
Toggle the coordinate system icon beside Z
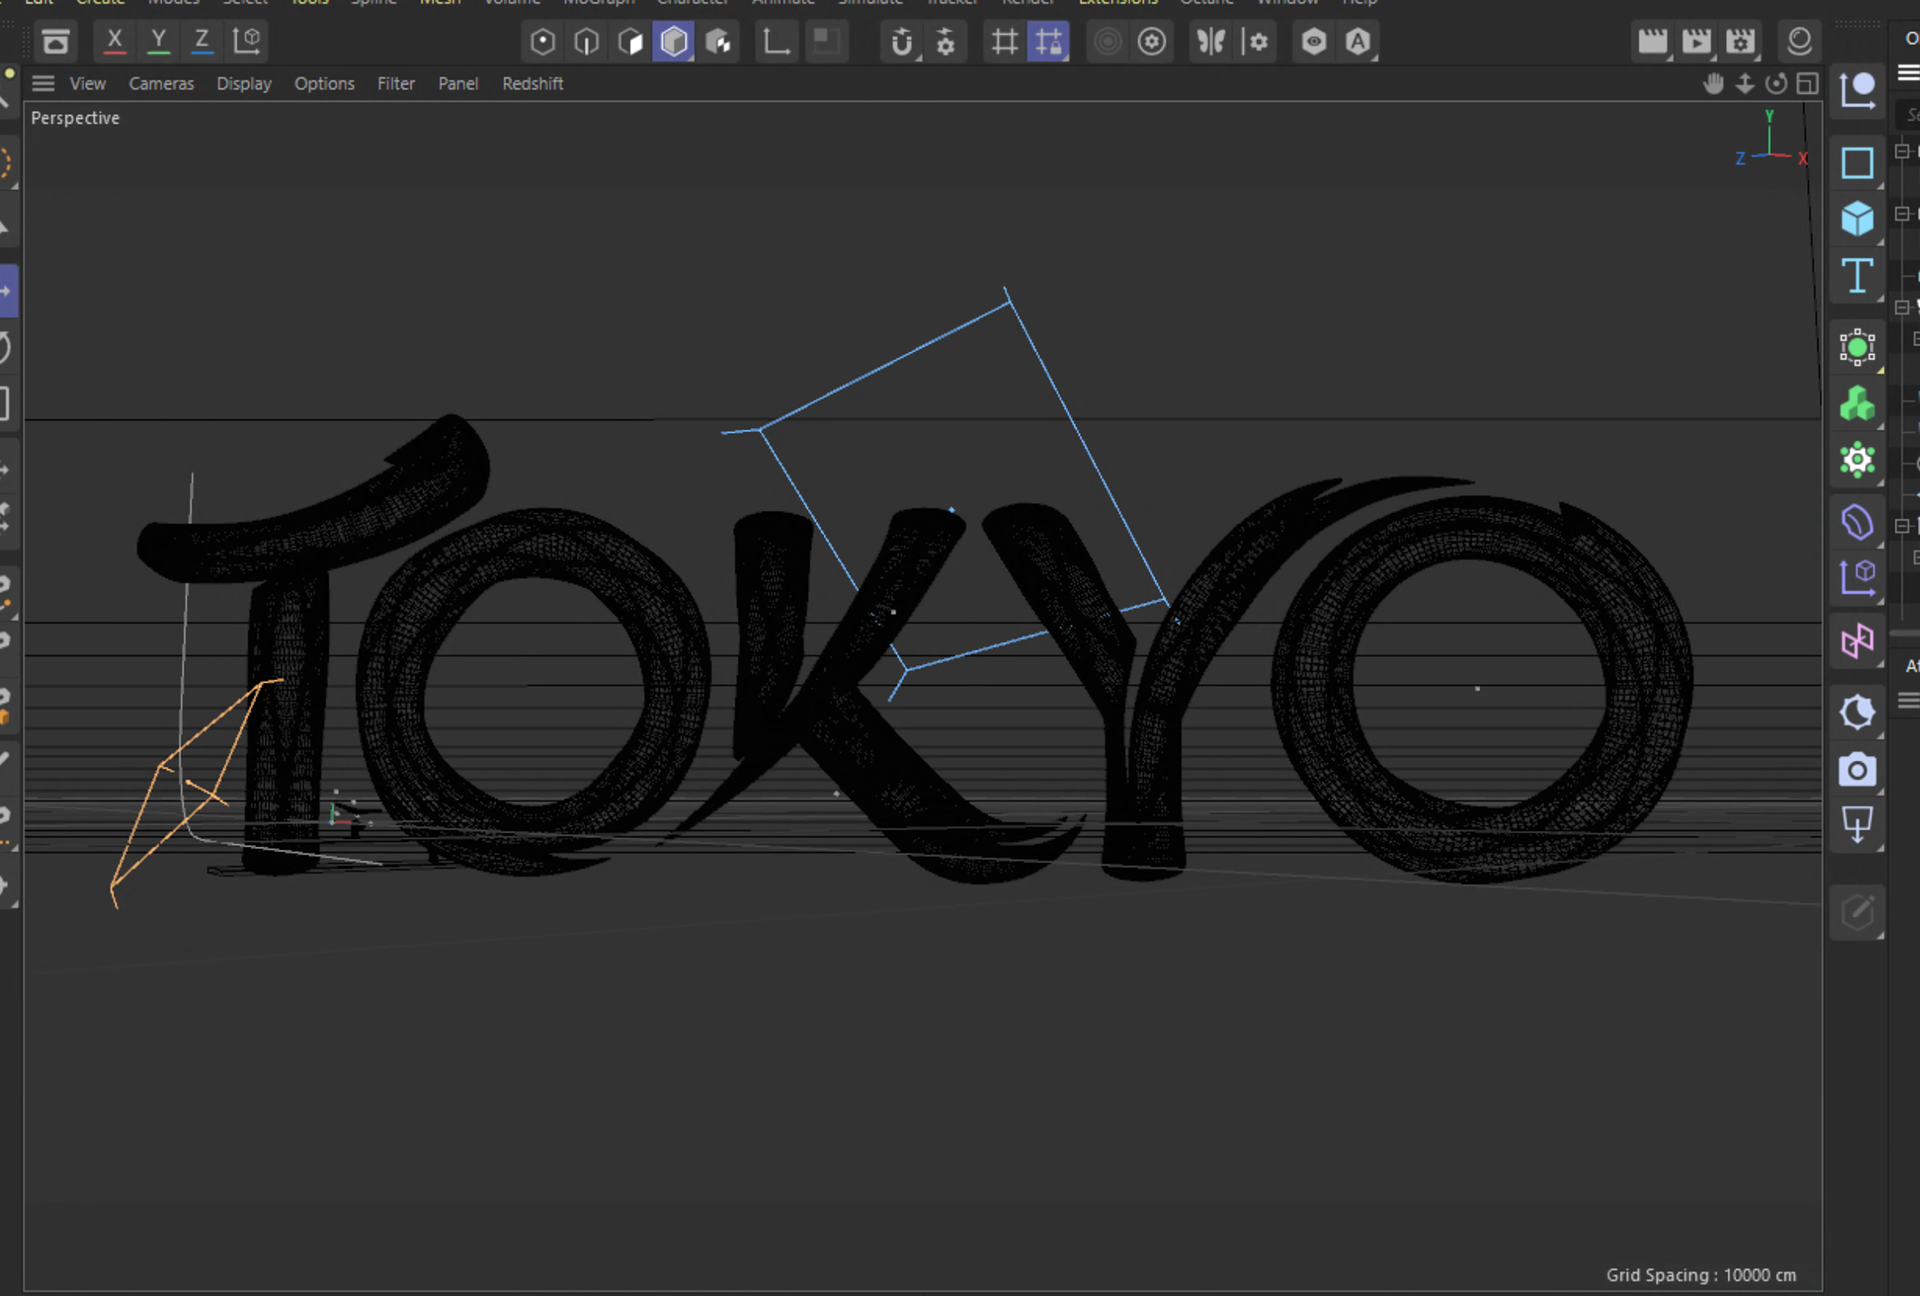(246, 41)
